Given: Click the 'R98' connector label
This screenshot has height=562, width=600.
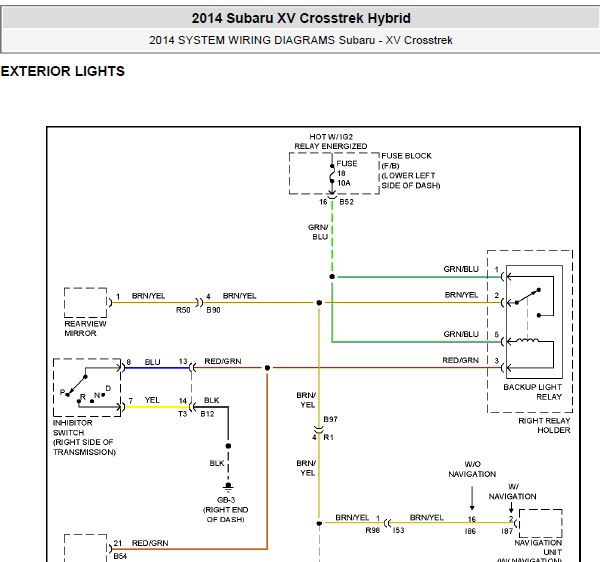Looking at the screenshot, I should [372, 530].
